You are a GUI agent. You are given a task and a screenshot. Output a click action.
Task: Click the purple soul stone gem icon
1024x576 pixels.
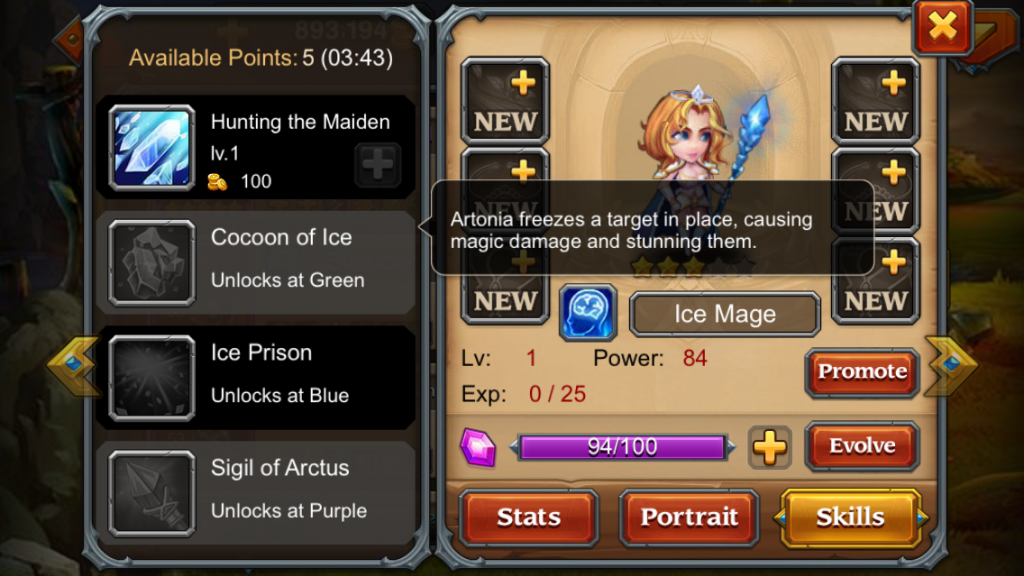tap(478, 448)
